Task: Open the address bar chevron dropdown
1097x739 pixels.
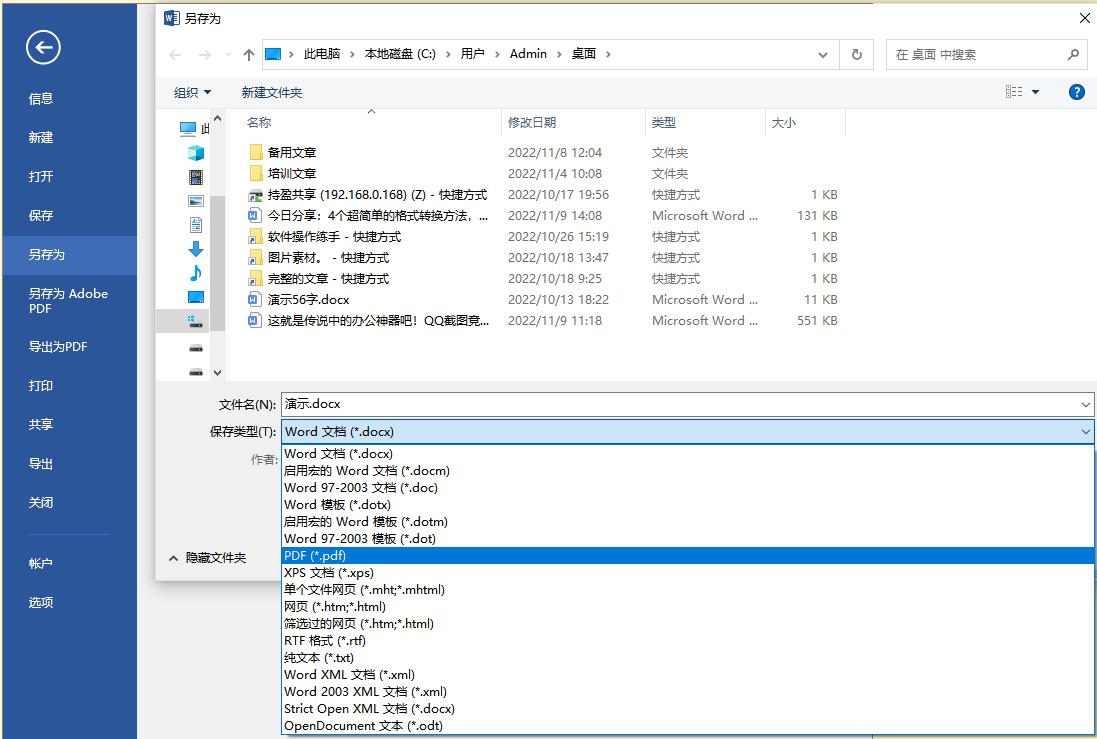Action: (823, 55)
